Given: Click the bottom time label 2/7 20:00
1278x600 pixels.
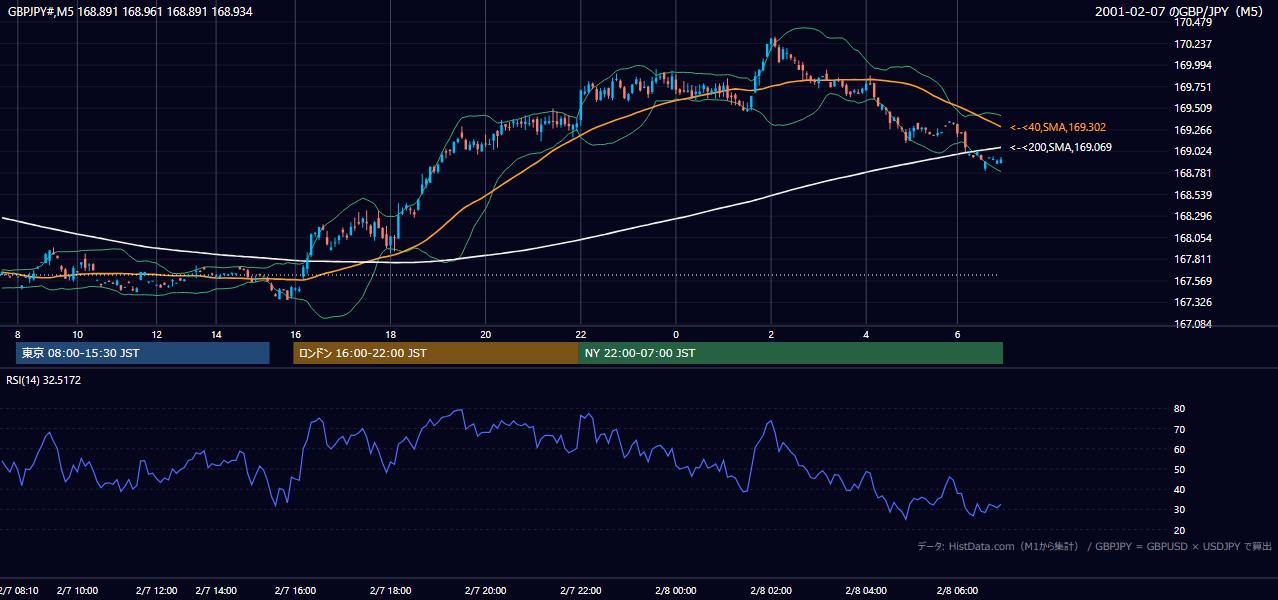Looking at the screenshot, I should (485, 591).
